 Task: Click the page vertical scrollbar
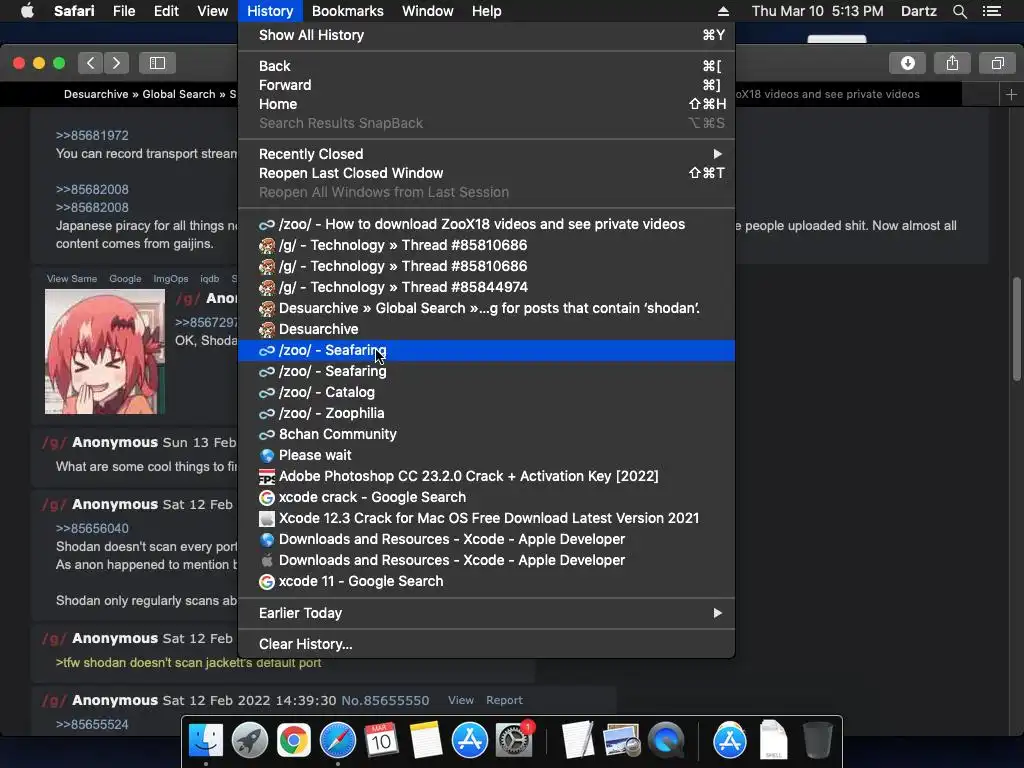point(1016,328)
